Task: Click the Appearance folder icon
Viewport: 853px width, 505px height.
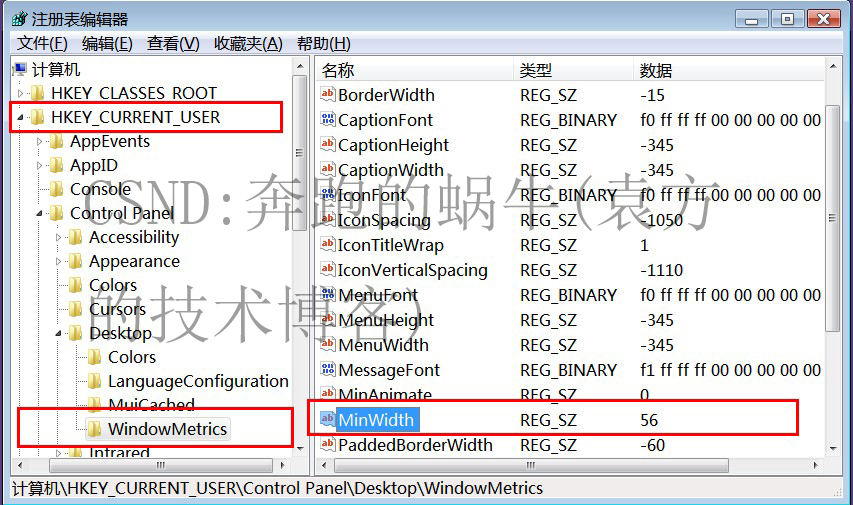Action: pyautogui.click(x=76, y=261)
